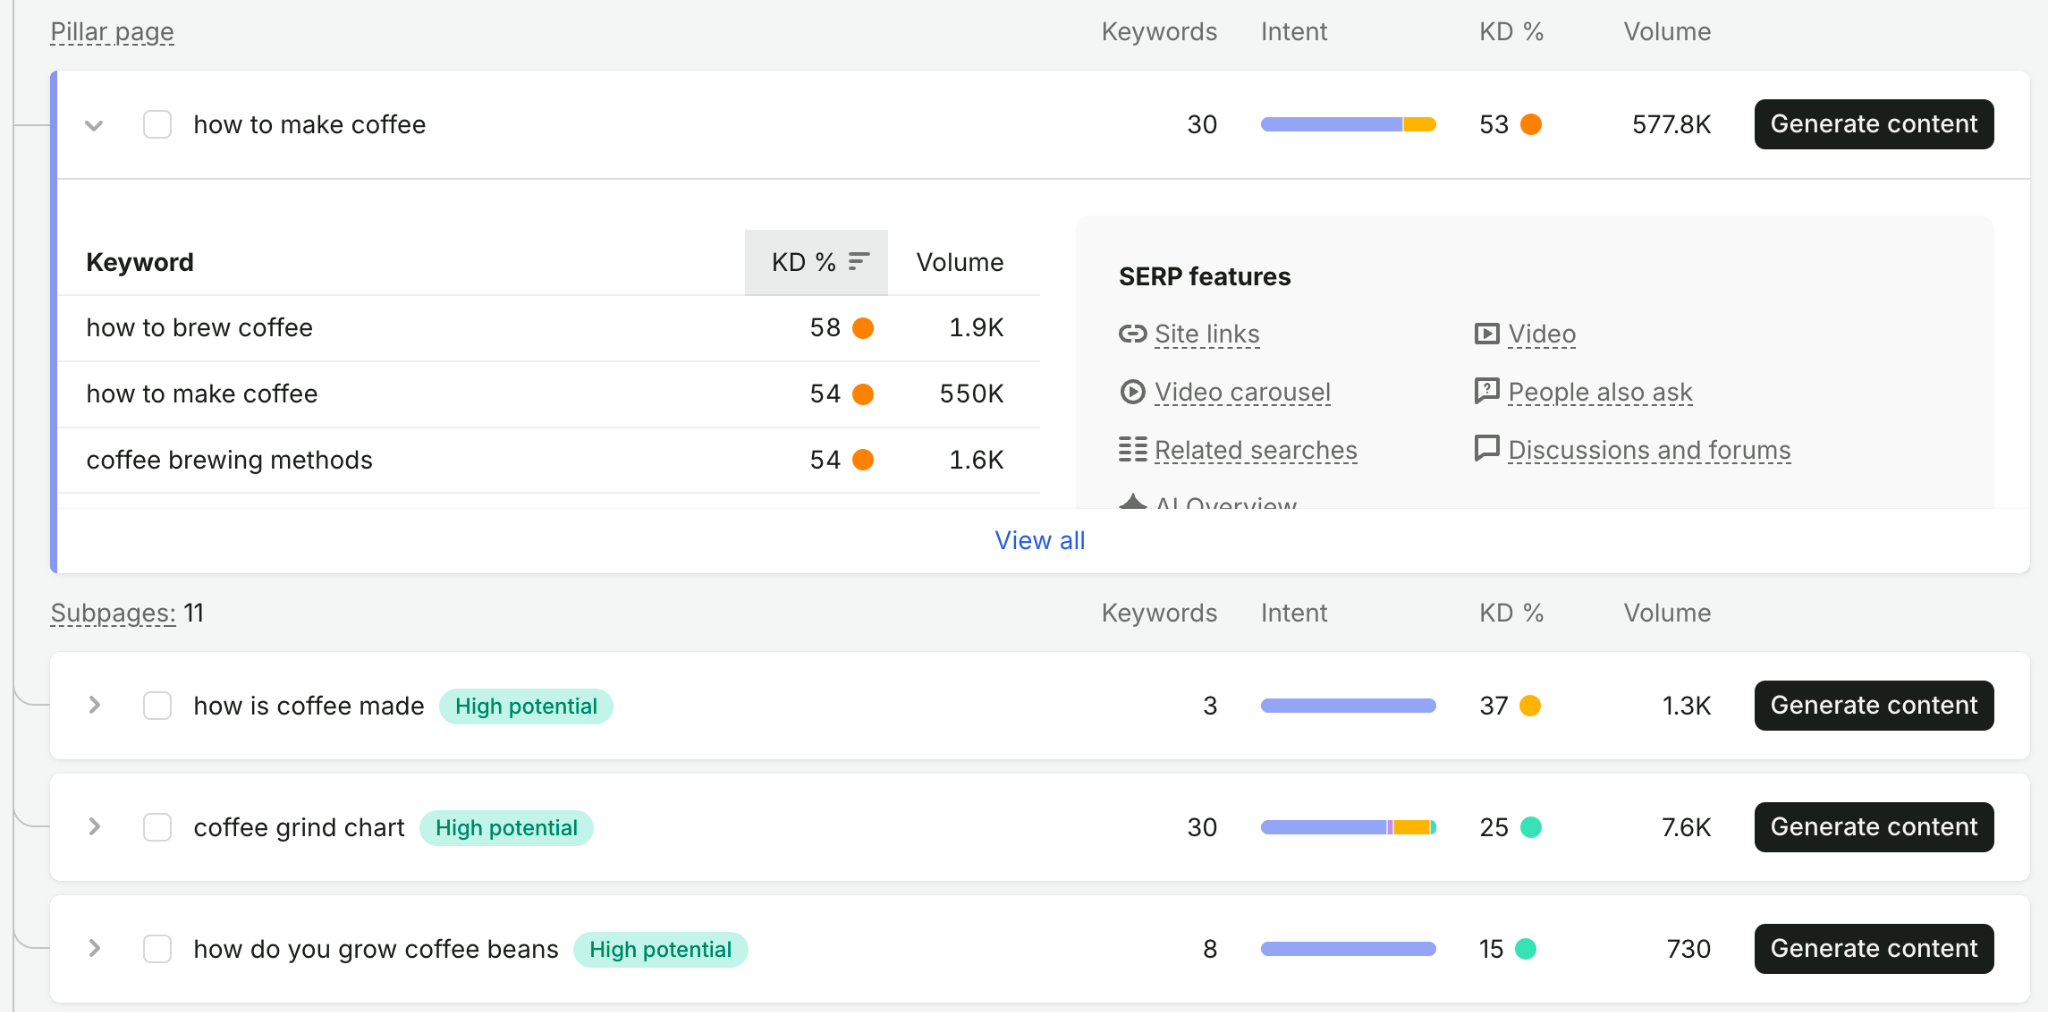Screen dimensions: 2048x1012
Task: Expand the 'how is coffee made' subpage
Action: (x=94, y=705)
